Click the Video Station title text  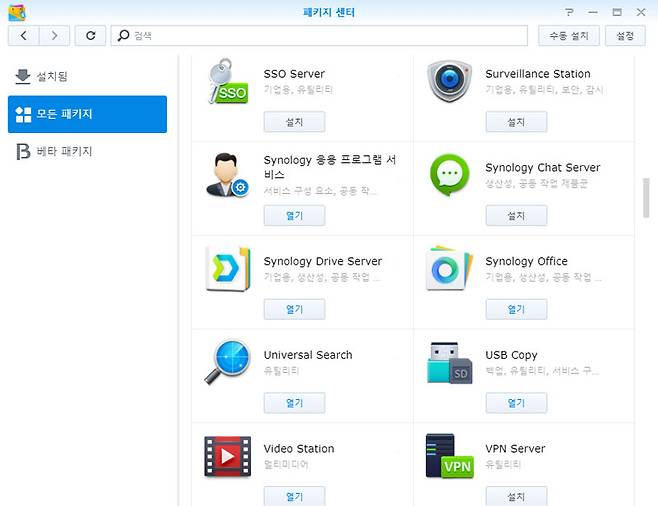[299, 449]
